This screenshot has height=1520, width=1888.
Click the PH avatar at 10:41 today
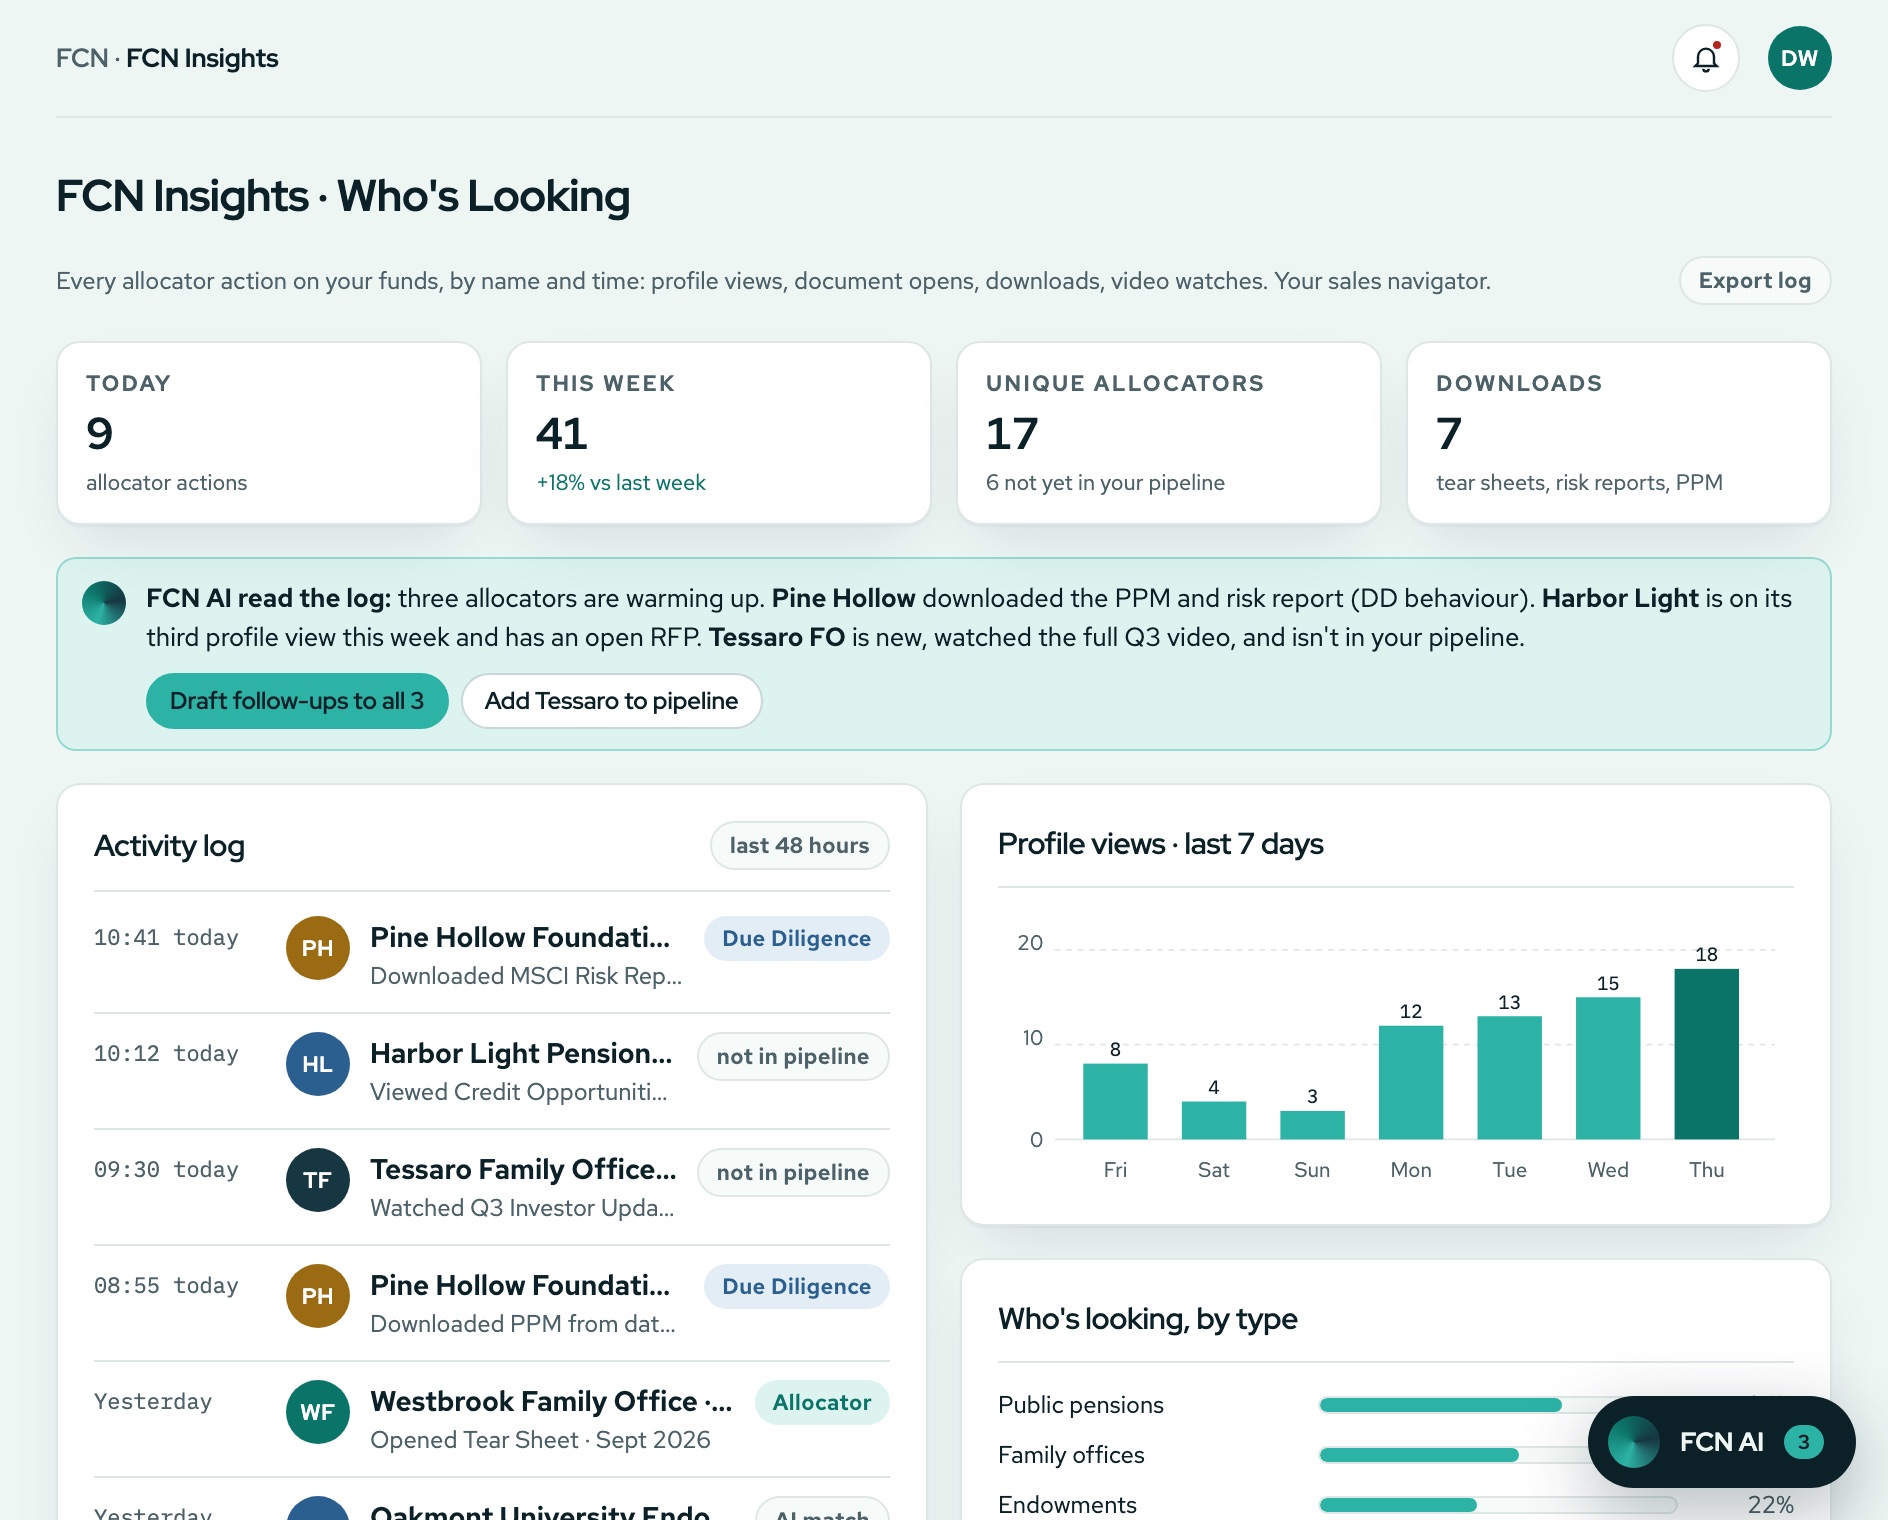point(318,948)
